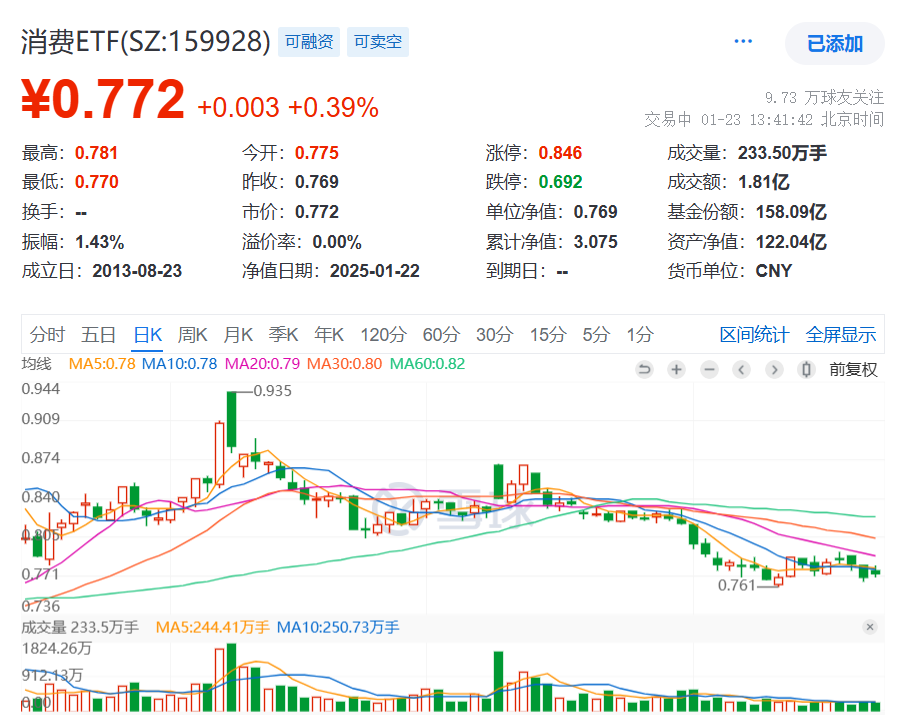Switch to the 分时 intraday tab
Screen dimensions: 904x715
tap(47, 335)
